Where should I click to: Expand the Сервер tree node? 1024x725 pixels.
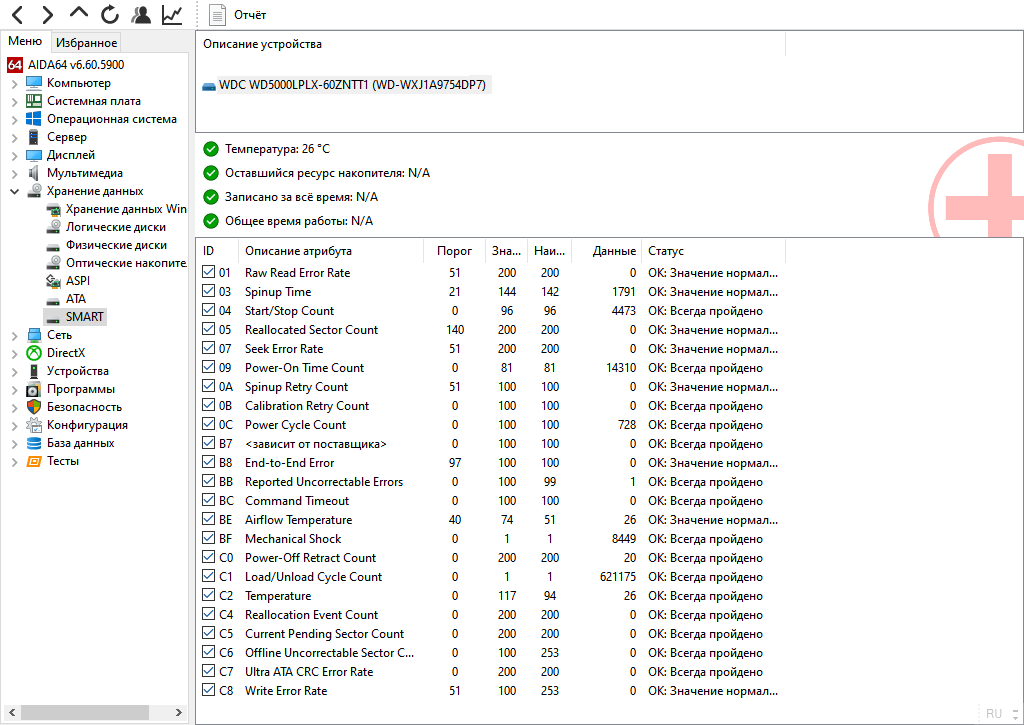[x=14, y=138]
